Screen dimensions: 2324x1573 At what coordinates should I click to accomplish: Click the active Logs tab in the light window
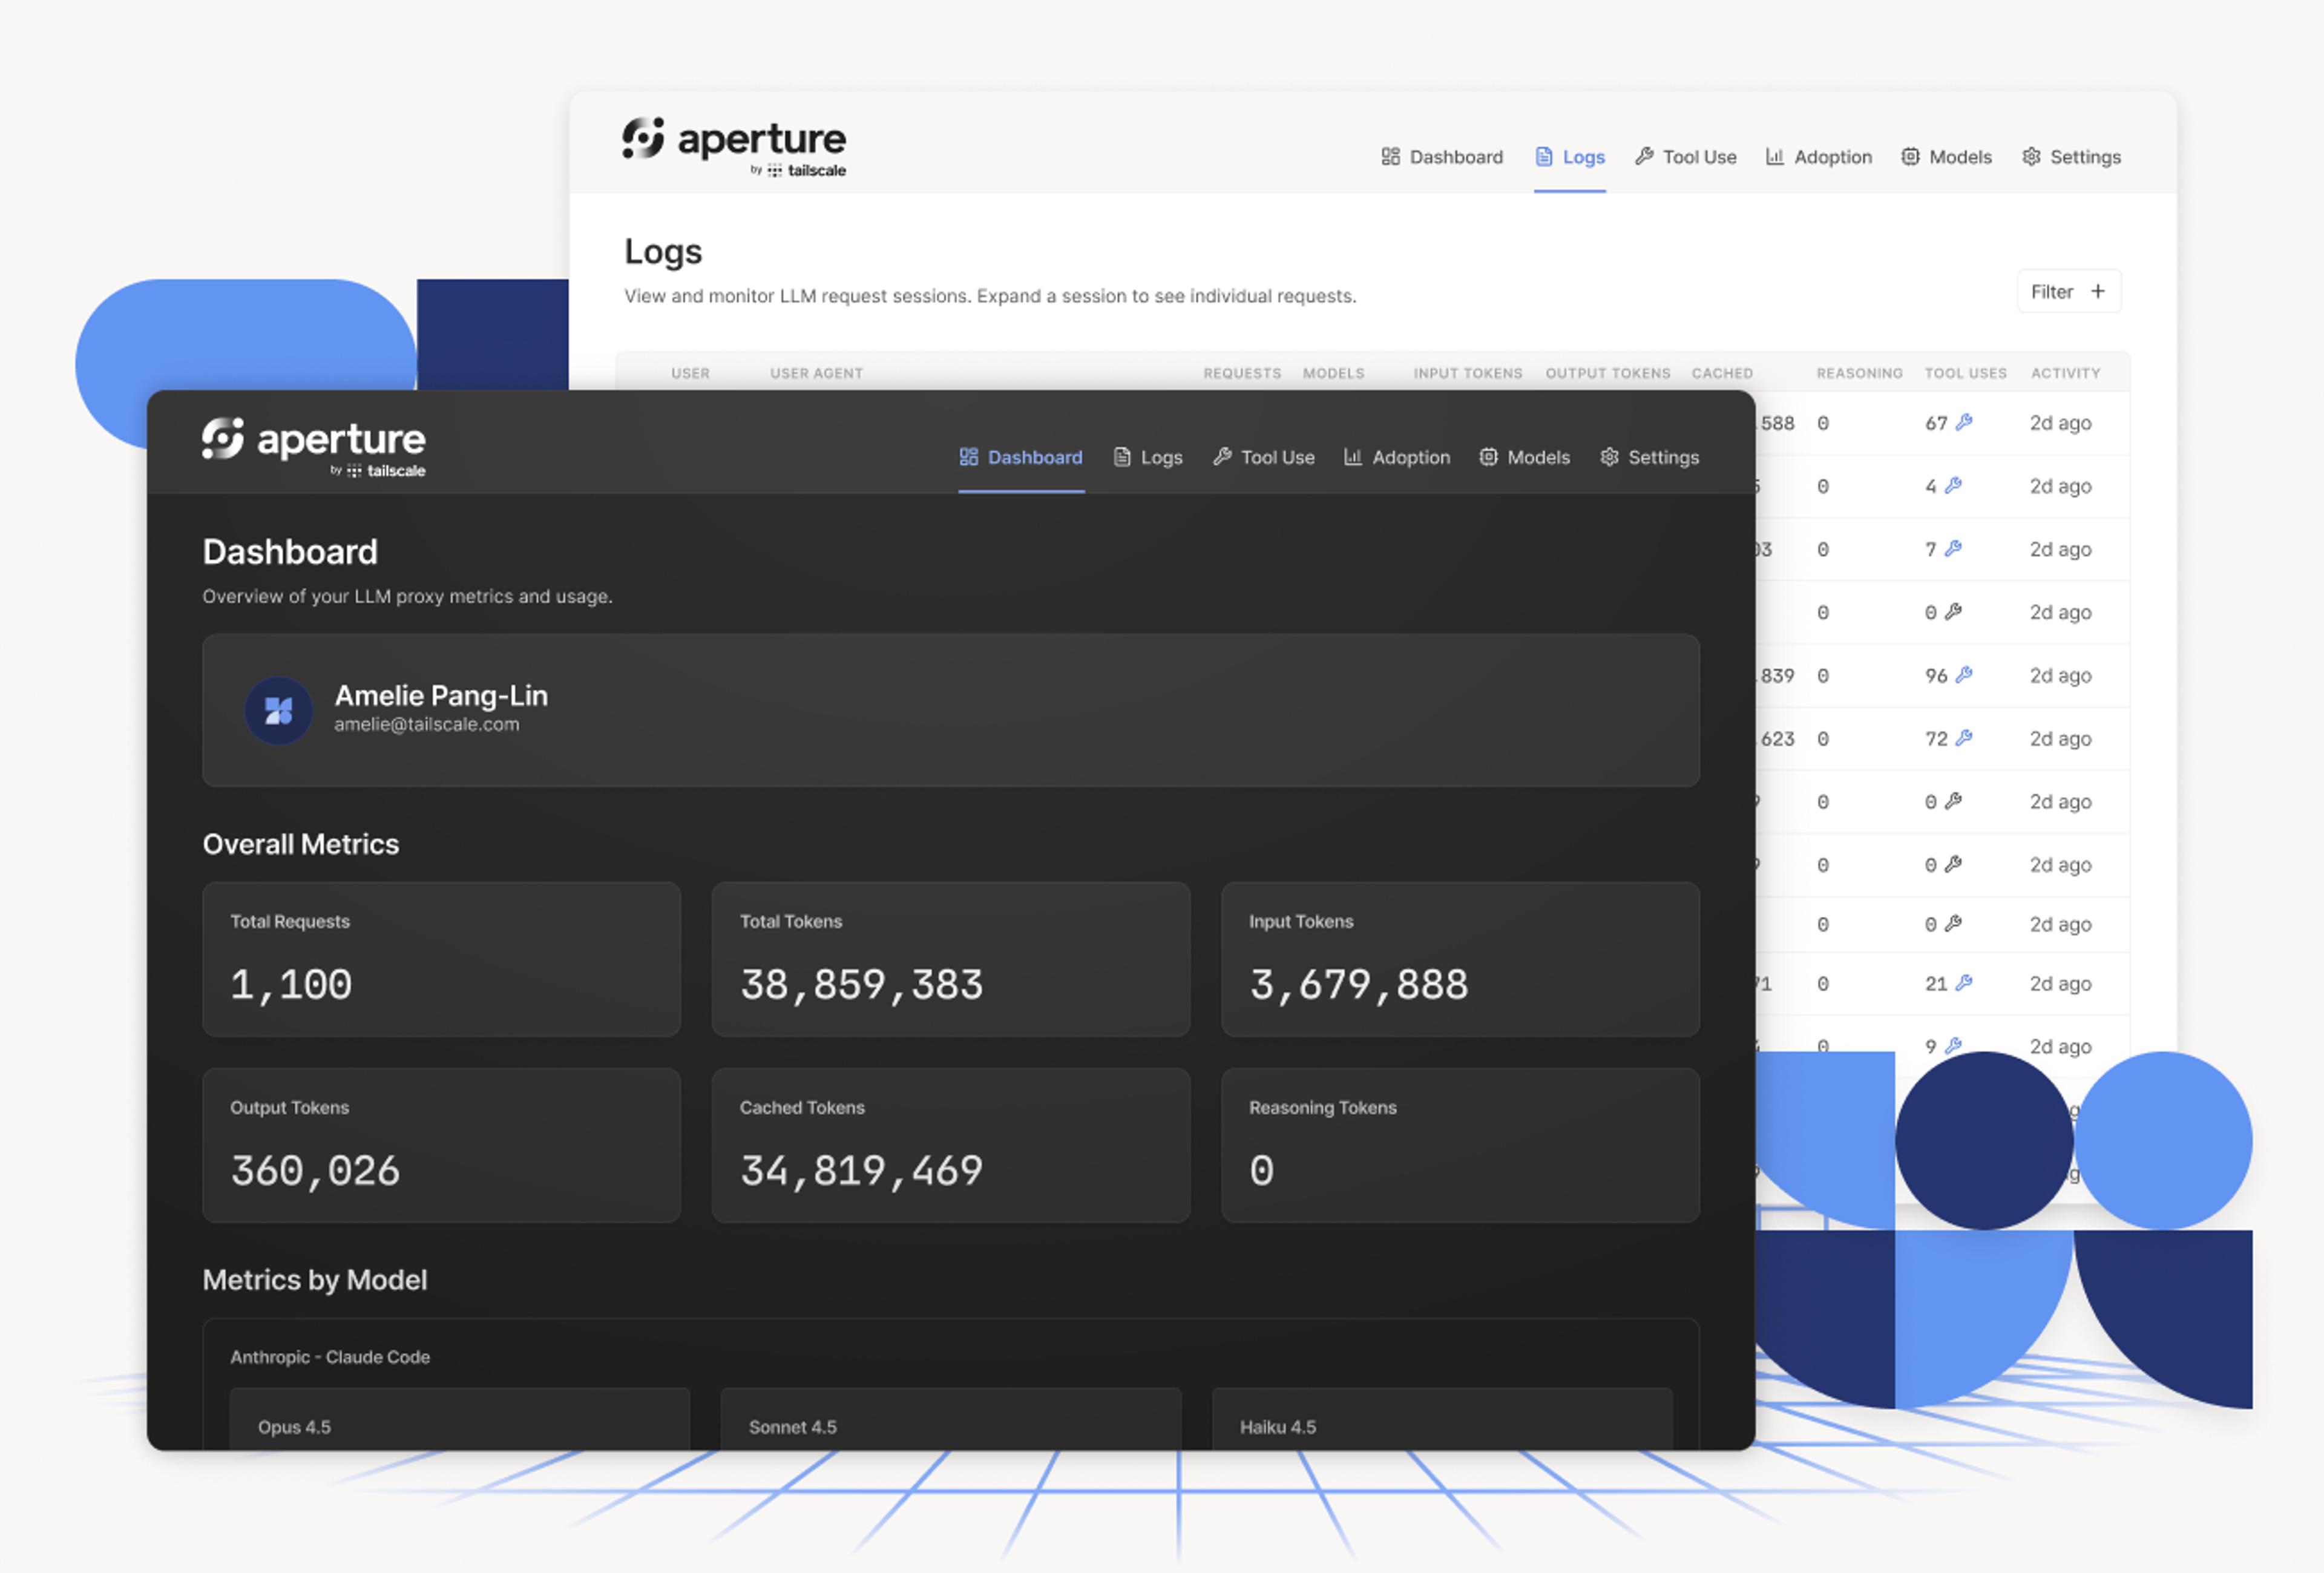click(x=1570, y=157)
